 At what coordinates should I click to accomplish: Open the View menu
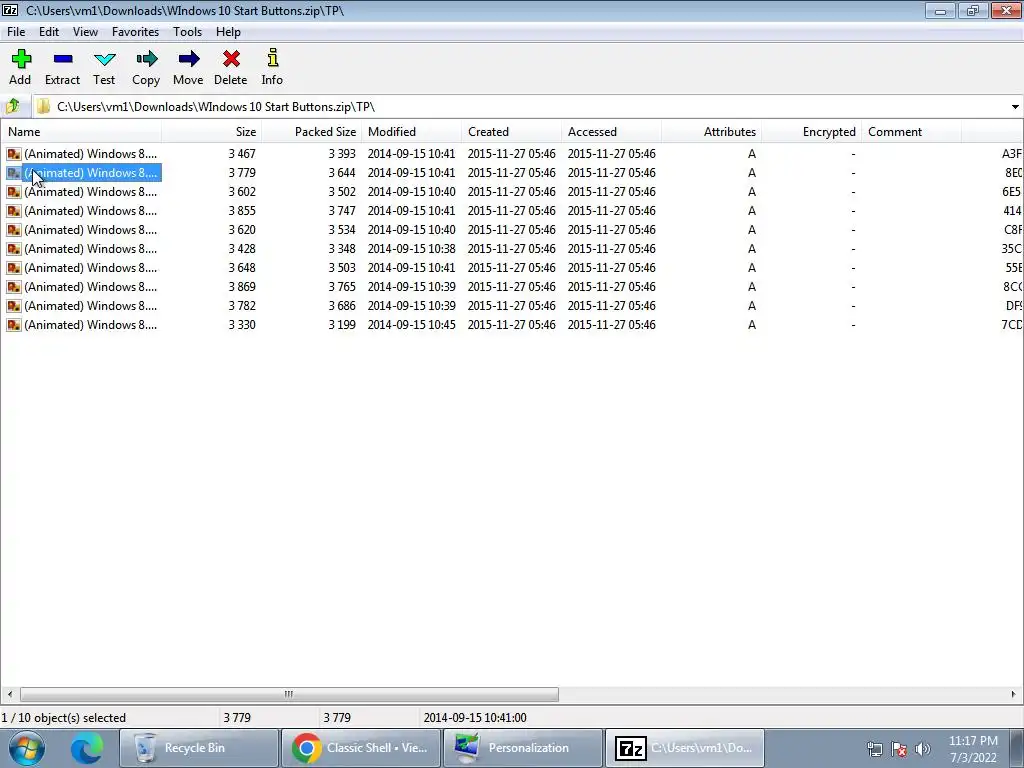pos(86,31)
